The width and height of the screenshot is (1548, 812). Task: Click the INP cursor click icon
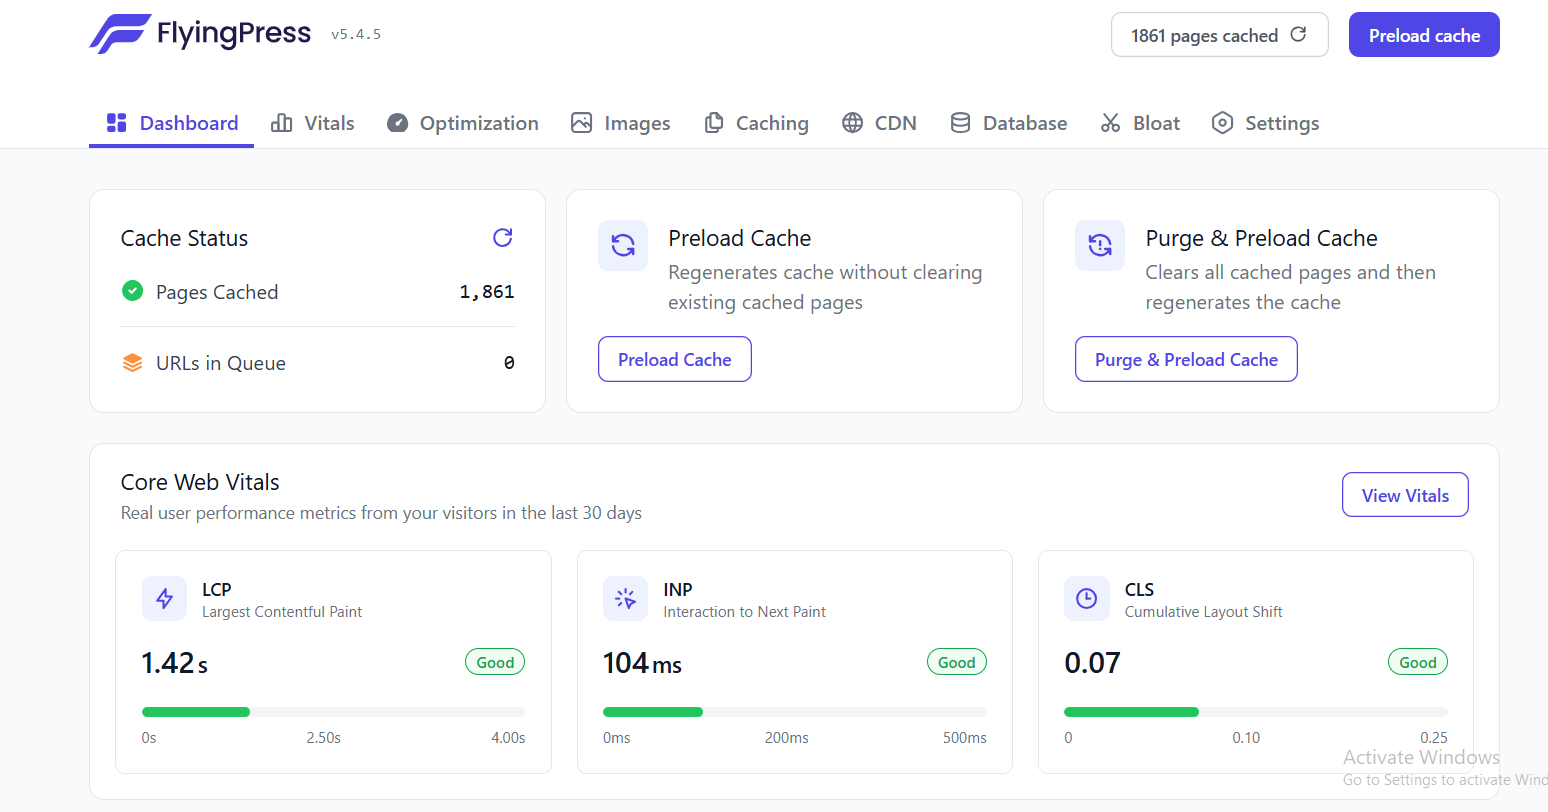pyautogui.click(x=626, y=599)
